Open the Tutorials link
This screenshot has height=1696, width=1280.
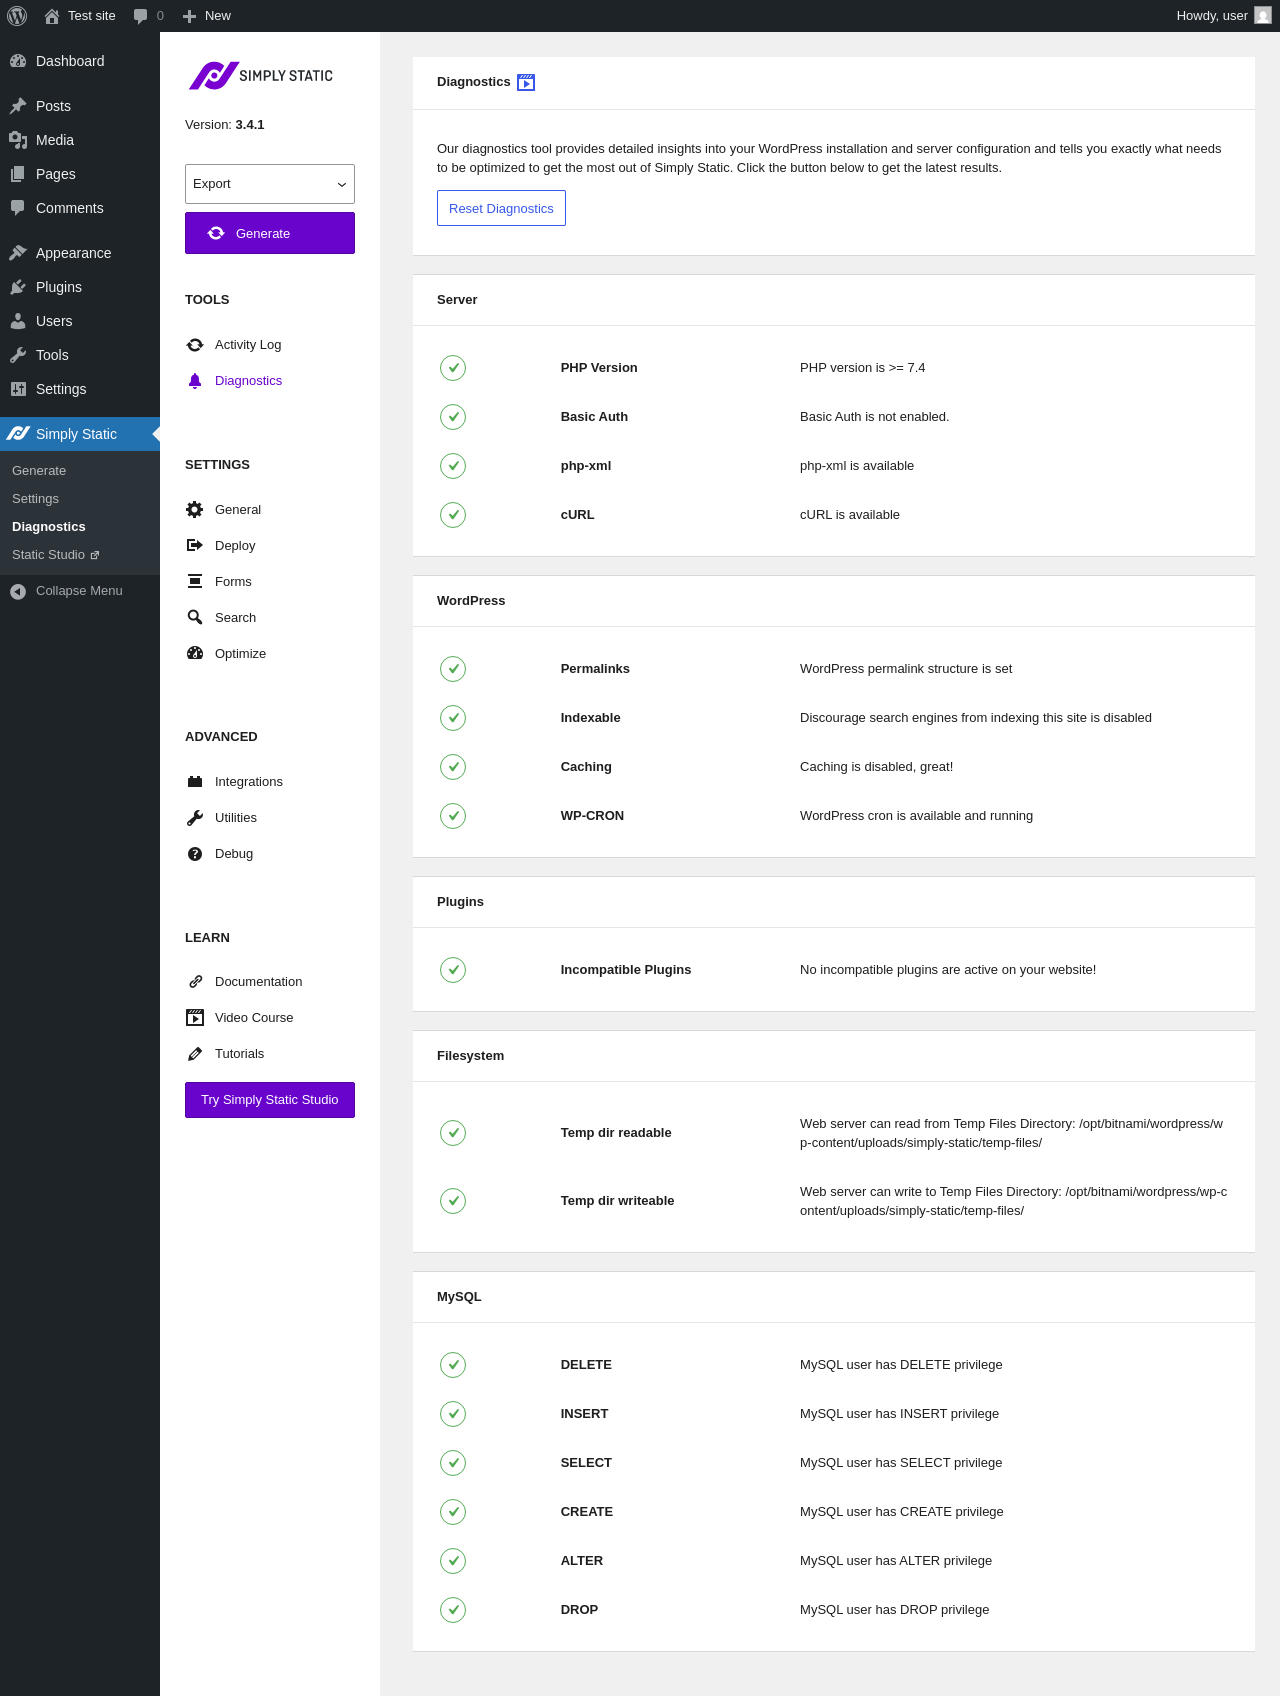click(239, 1054)
